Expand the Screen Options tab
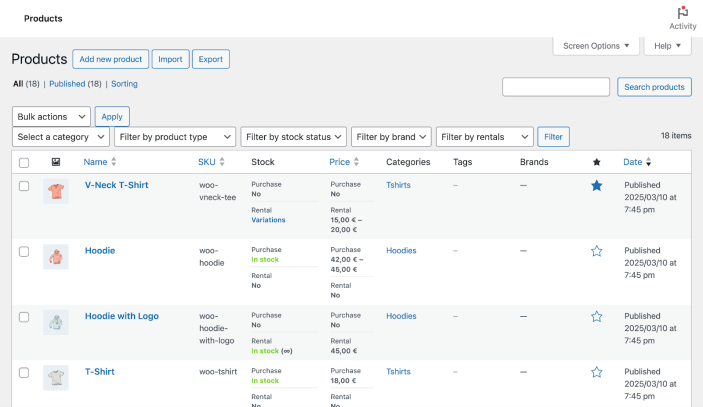Image resolution: width=703 pixels, height=407 pixels. click(x=596, y=46)
